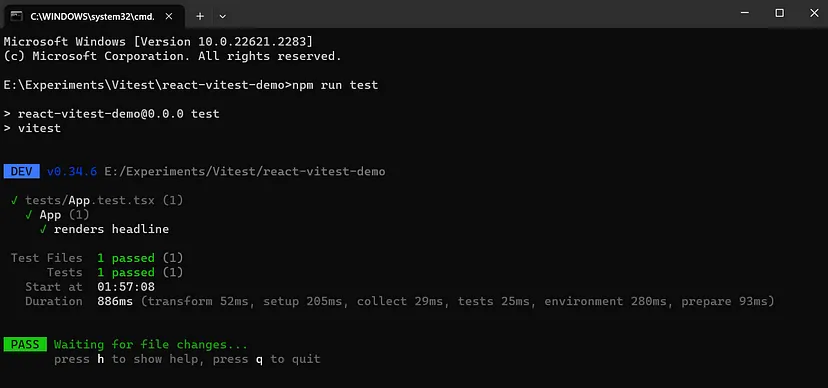
Task: Expand the terminal profiles dropdown arrow
Action: tap(222, 16)
